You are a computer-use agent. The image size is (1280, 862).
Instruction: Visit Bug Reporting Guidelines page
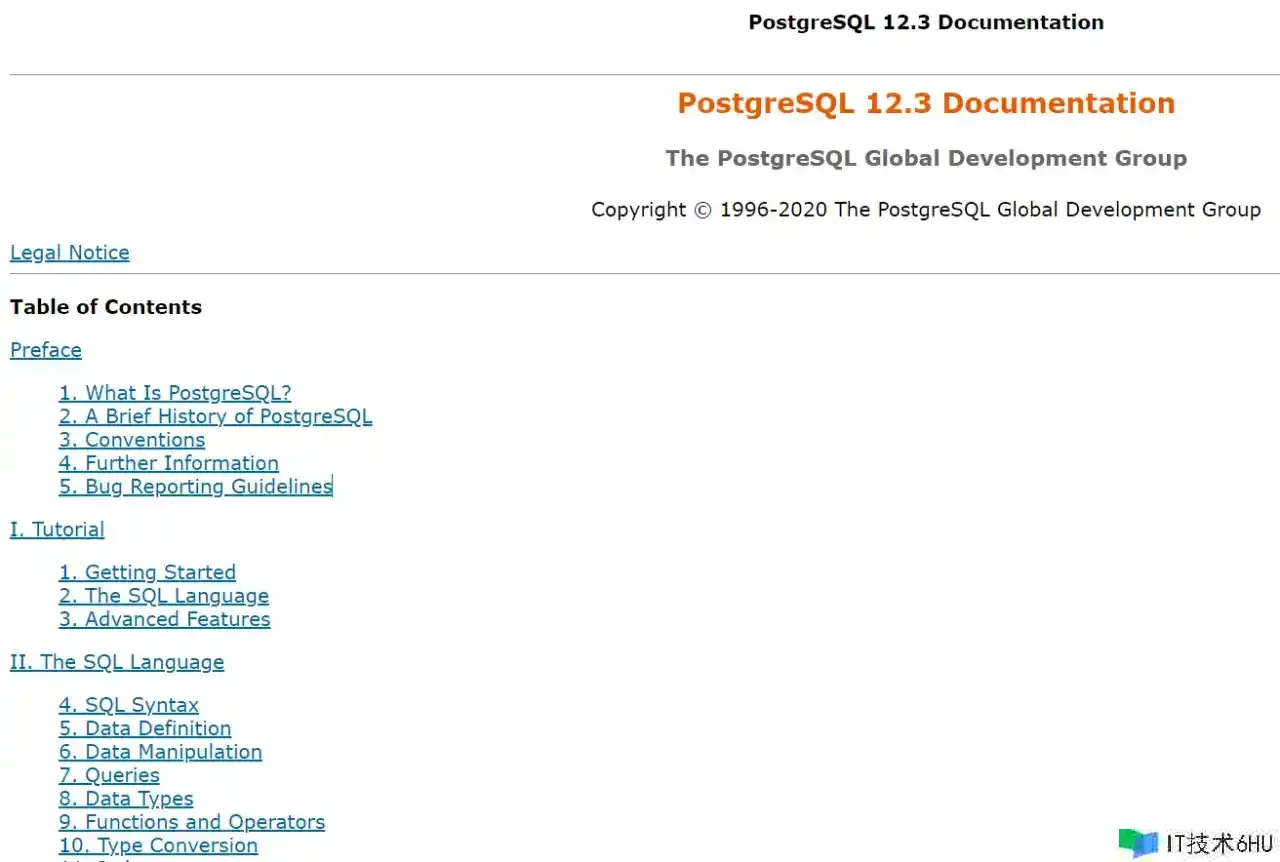coord(195,487)
